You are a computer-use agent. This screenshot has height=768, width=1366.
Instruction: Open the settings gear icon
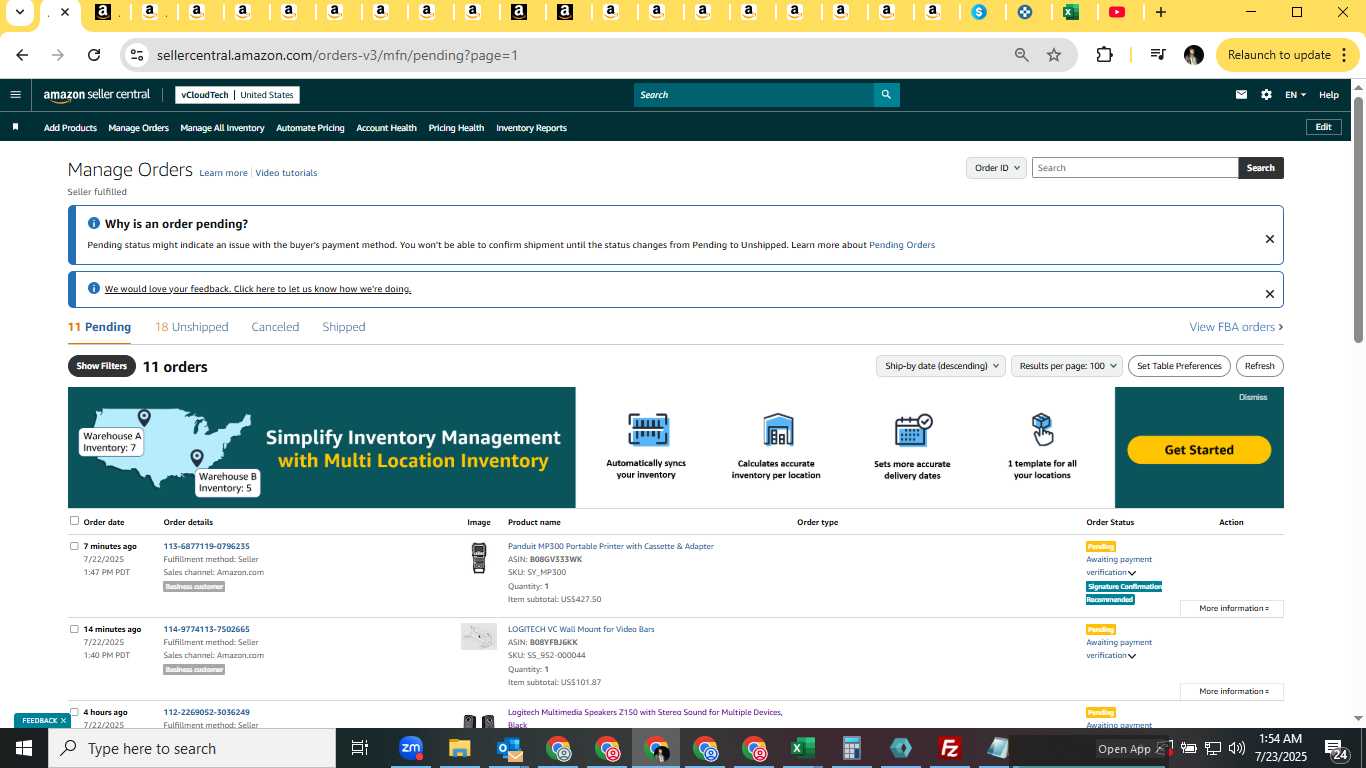[x=1266, y=95]
